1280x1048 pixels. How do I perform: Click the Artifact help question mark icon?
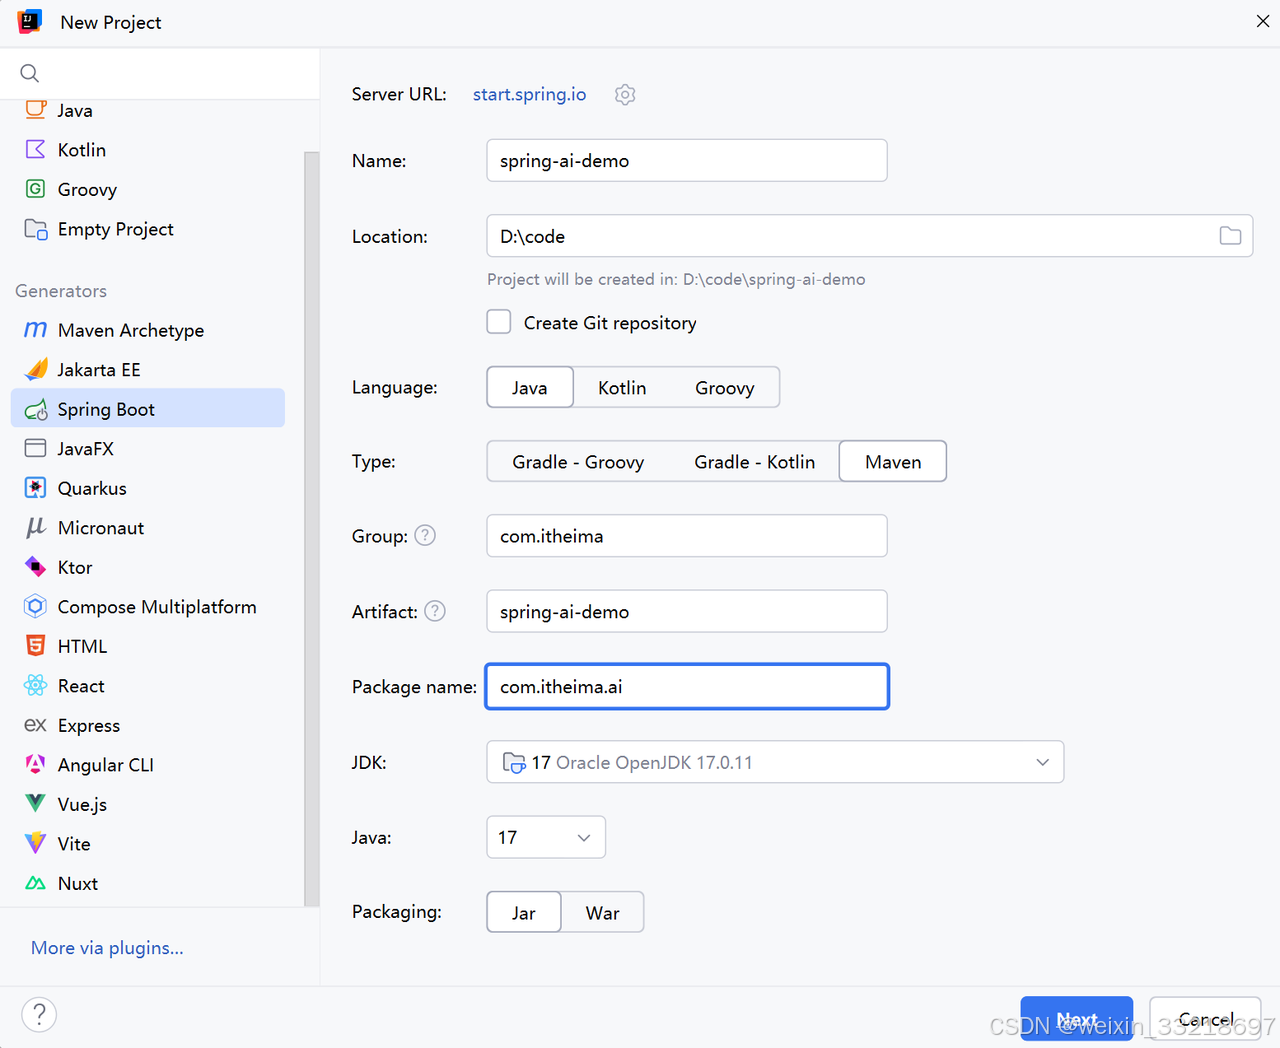click(435, 611)
